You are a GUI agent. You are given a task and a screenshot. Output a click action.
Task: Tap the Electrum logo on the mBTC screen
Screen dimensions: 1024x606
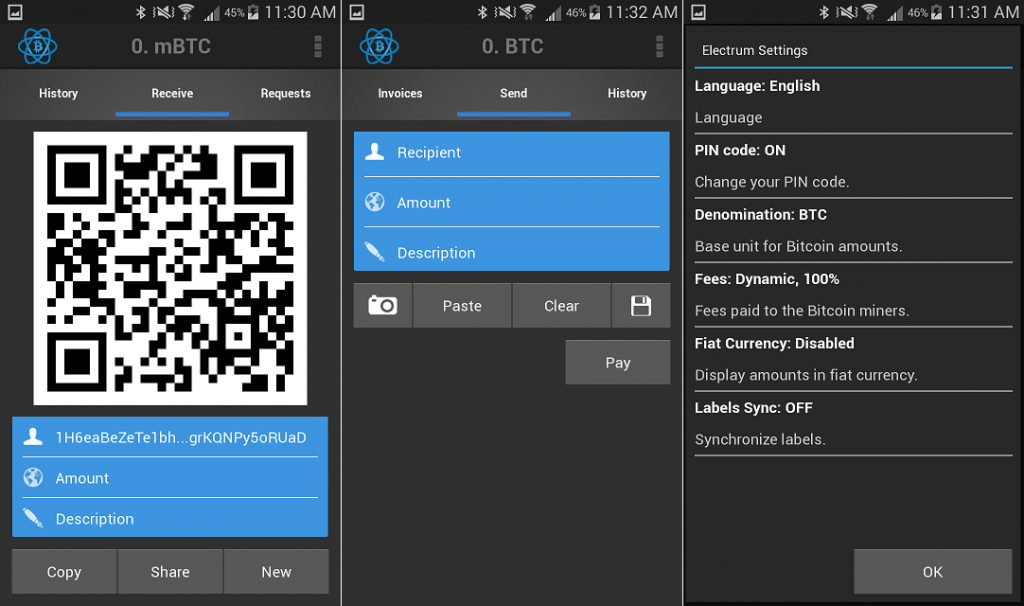pyautogui.click(x=37, y=46)
